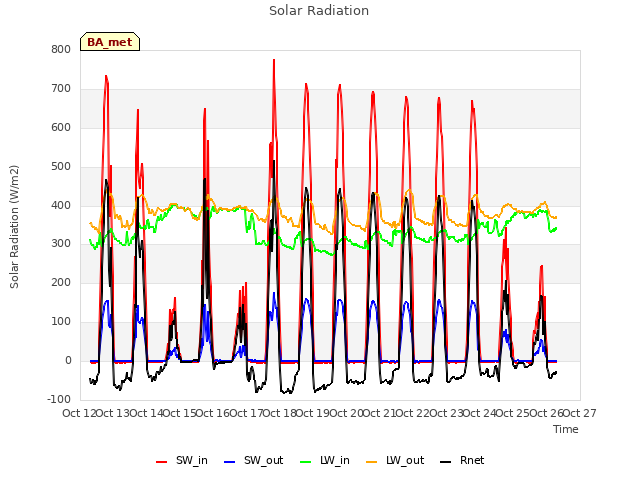Click the Solar Radiation (W/m2) y-axis label
The image size is (640, 480).
14,227
